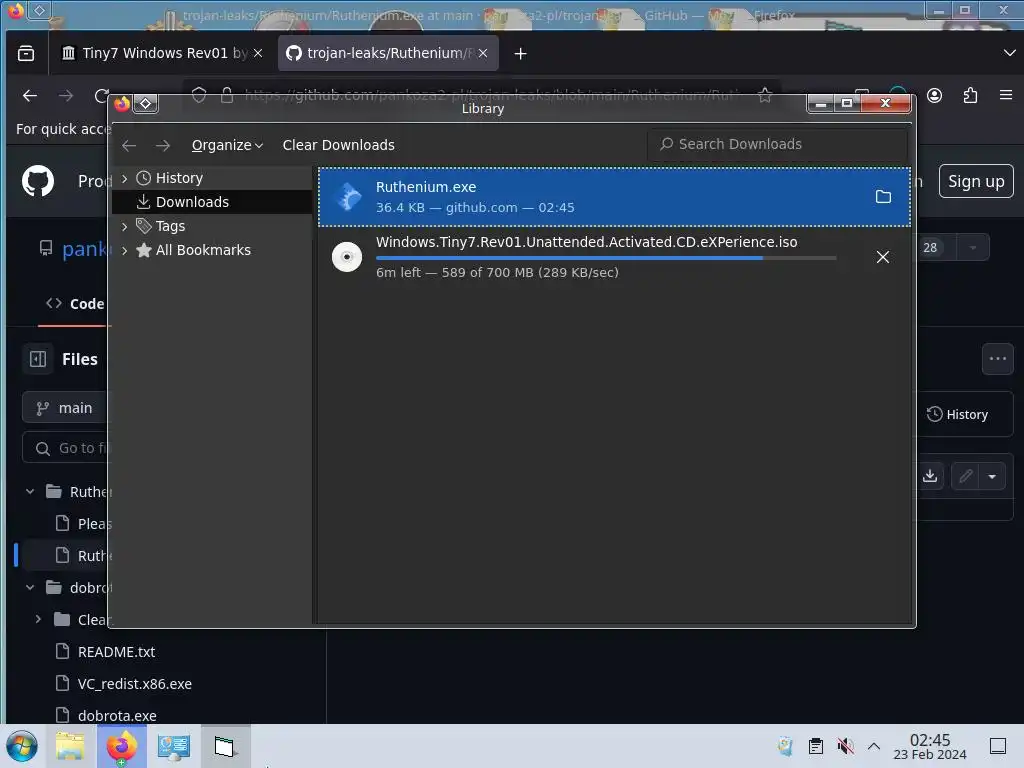
Task: Reload page in Firefox
Action: click(101, 96)
